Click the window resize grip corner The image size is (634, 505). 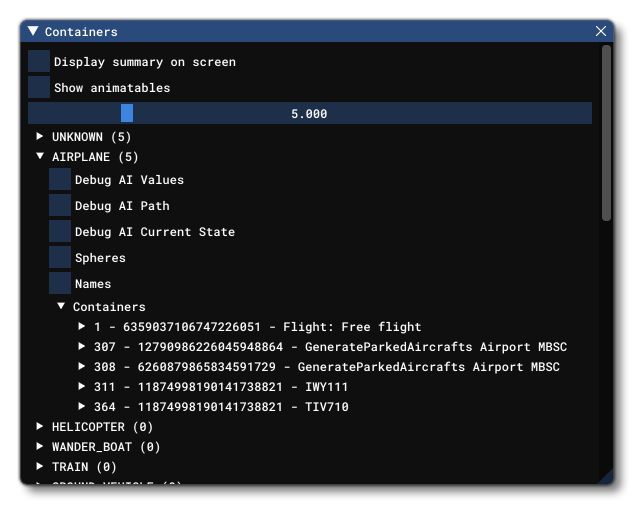tap(607, 477)
